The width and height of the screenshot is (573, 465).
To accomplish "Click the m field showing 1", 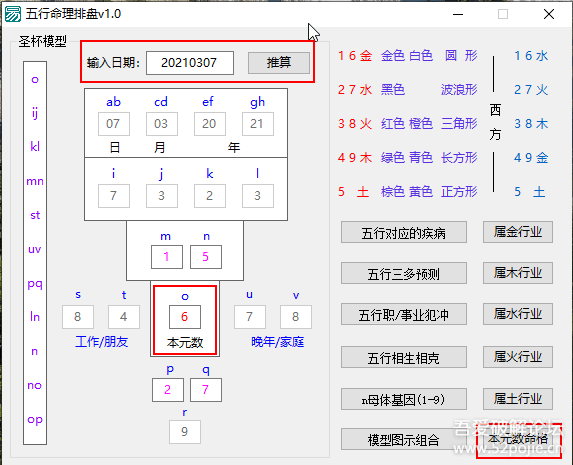I will tap(167, 257).
